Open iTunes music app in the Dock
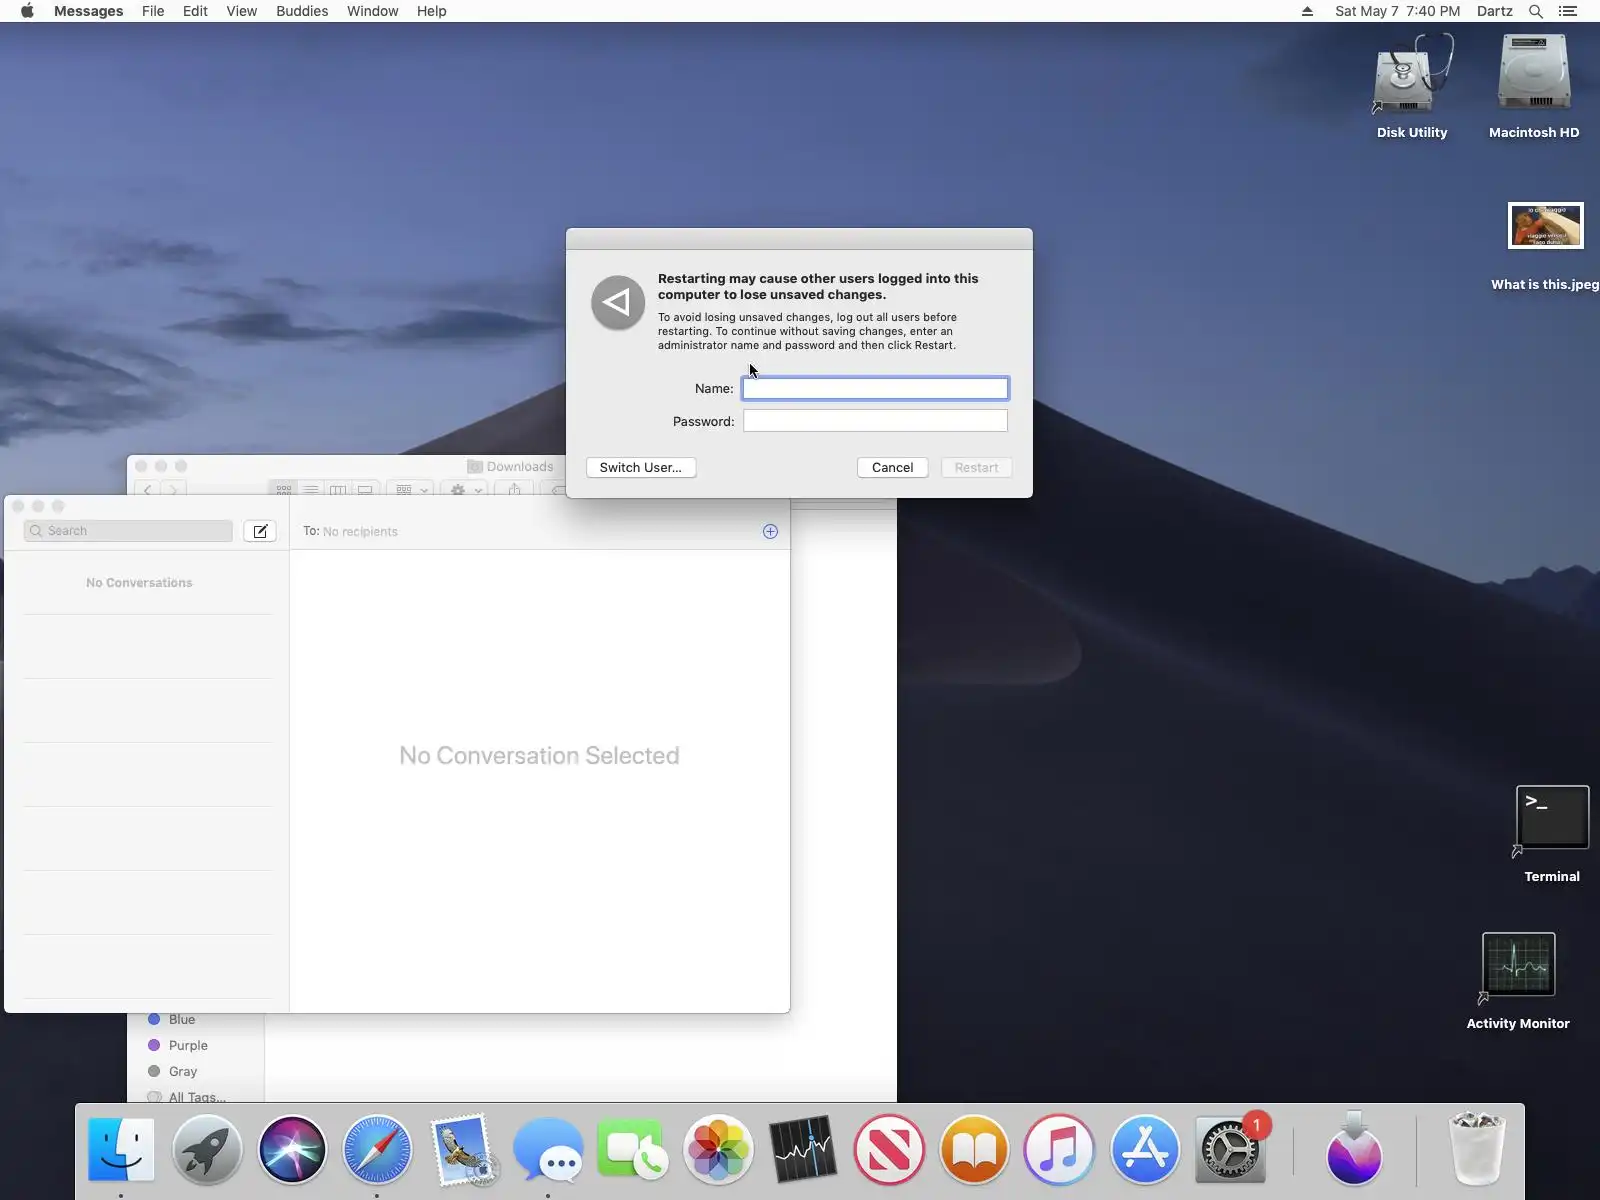Screen dimensions: 1600x1200 coord(1059,1150)
